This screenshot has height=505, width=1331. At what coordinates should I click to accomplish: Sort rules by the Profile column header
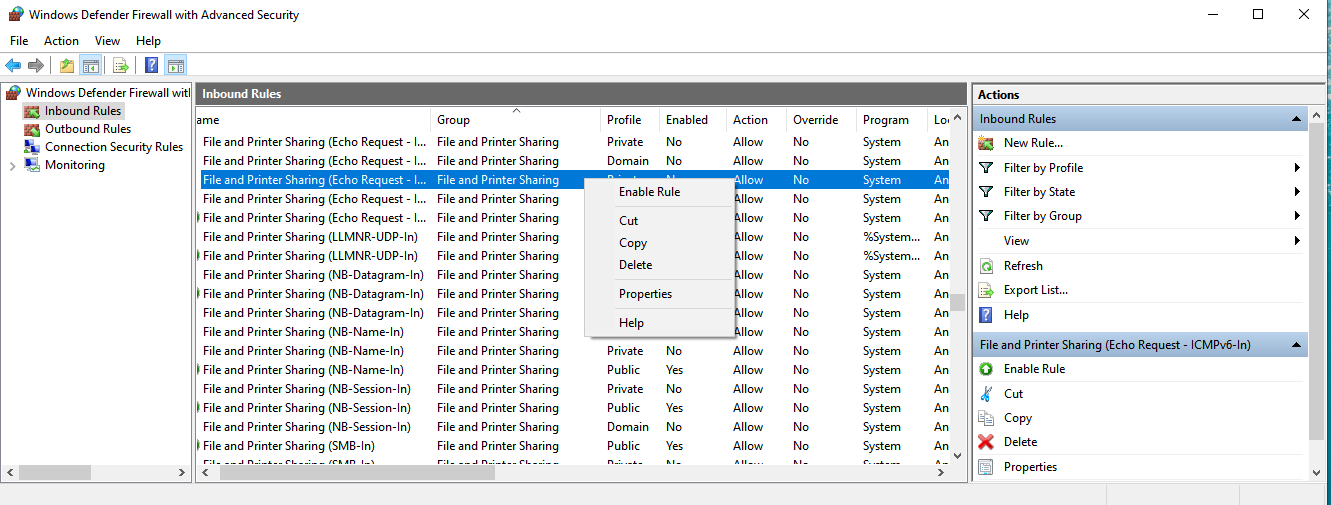629,120
